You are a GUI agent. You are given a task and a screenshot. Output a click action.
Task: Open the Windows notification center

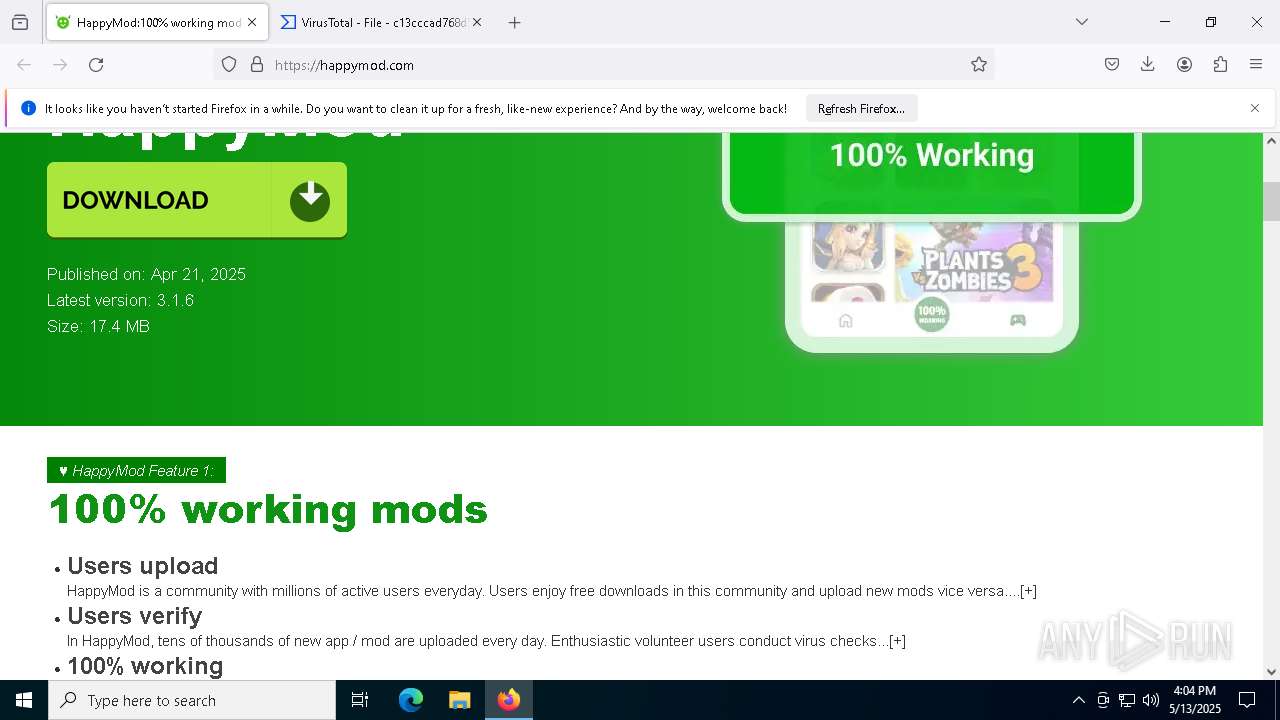point(1247,700)
